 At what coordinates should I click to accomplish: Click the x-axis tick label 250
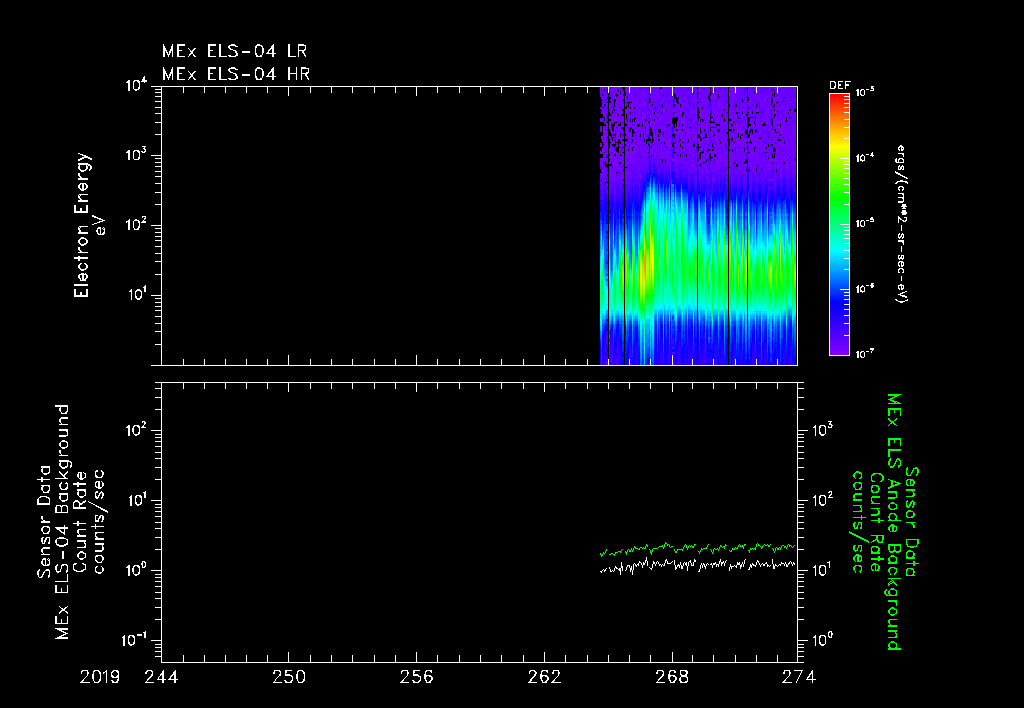click(289, 677)
